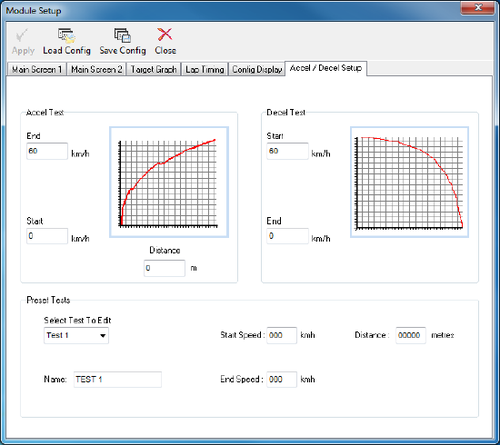Image resolution: width=500 pixels, height=445 pixels.
Task: Go to the Target Graph tab
Action: click(x=153, y=69)
